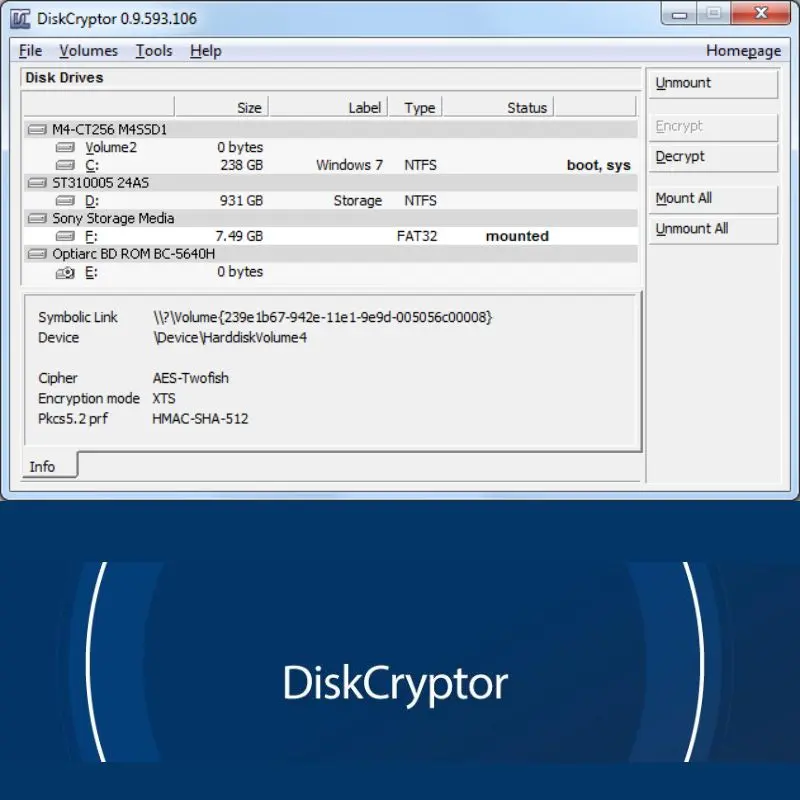
Task: Click the Decrypt button
Action: tap(712, 157)
